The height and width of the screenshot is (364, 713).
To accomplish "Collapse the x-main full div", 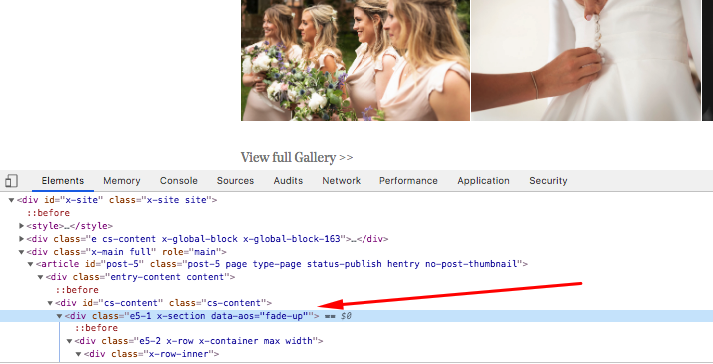I will click(x=21, y=252).
